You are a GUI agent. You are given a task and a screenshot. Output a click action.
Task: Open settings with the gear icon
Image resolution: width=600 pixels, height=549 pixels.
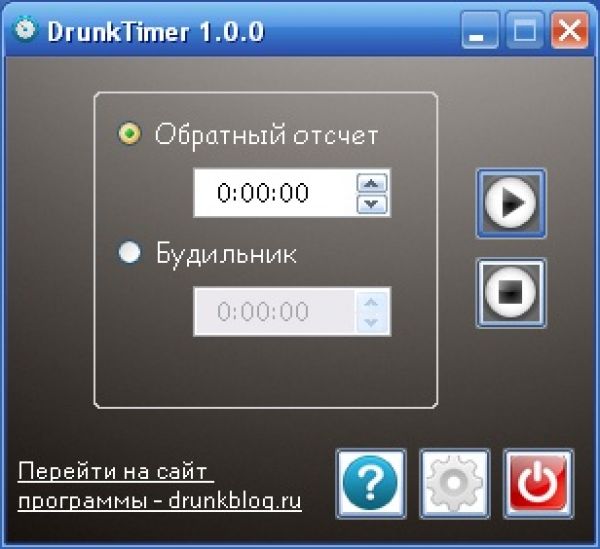click(455, 484)
